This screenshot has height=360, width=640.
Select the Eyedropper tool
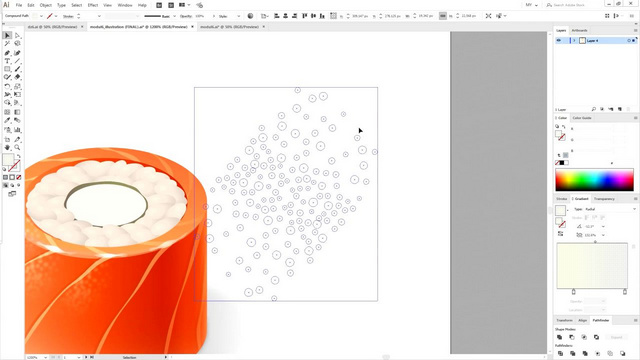point(7,120)
